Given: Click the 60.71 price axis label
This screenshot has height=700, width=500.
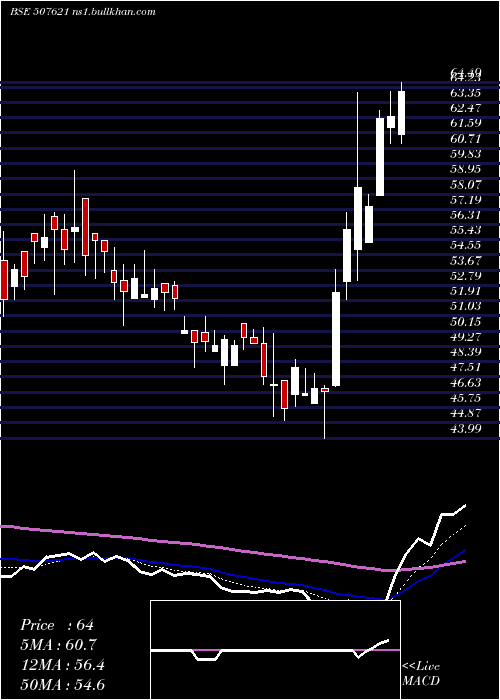Looking at the screenshot, I should point(465,138).
